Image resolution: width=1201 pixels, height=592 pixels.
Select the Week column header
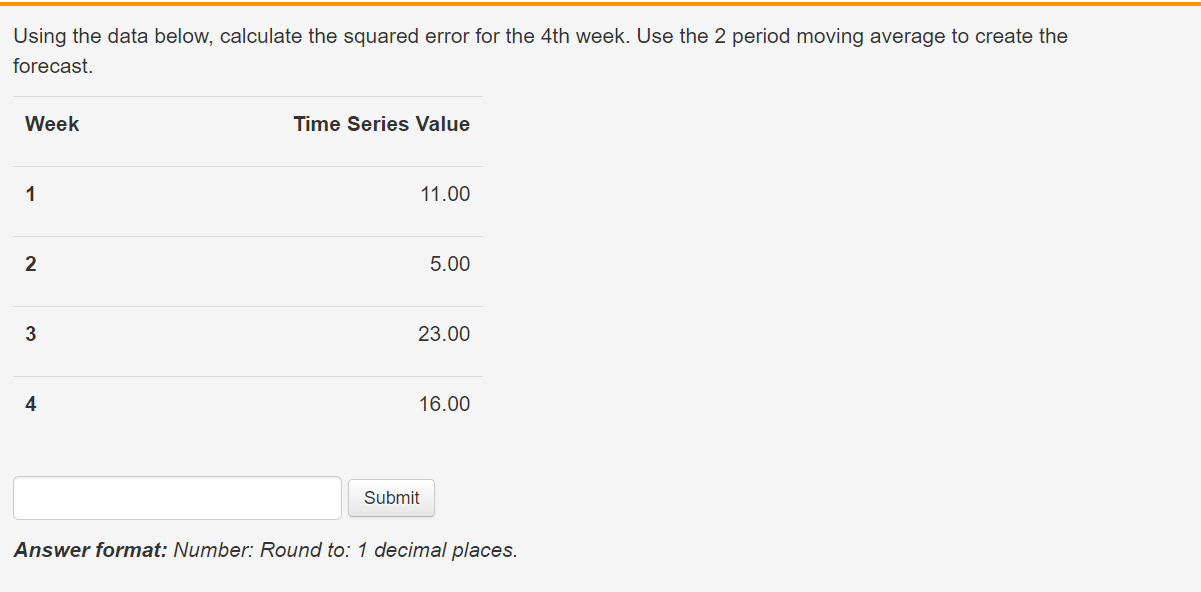[x=51, y=124]
